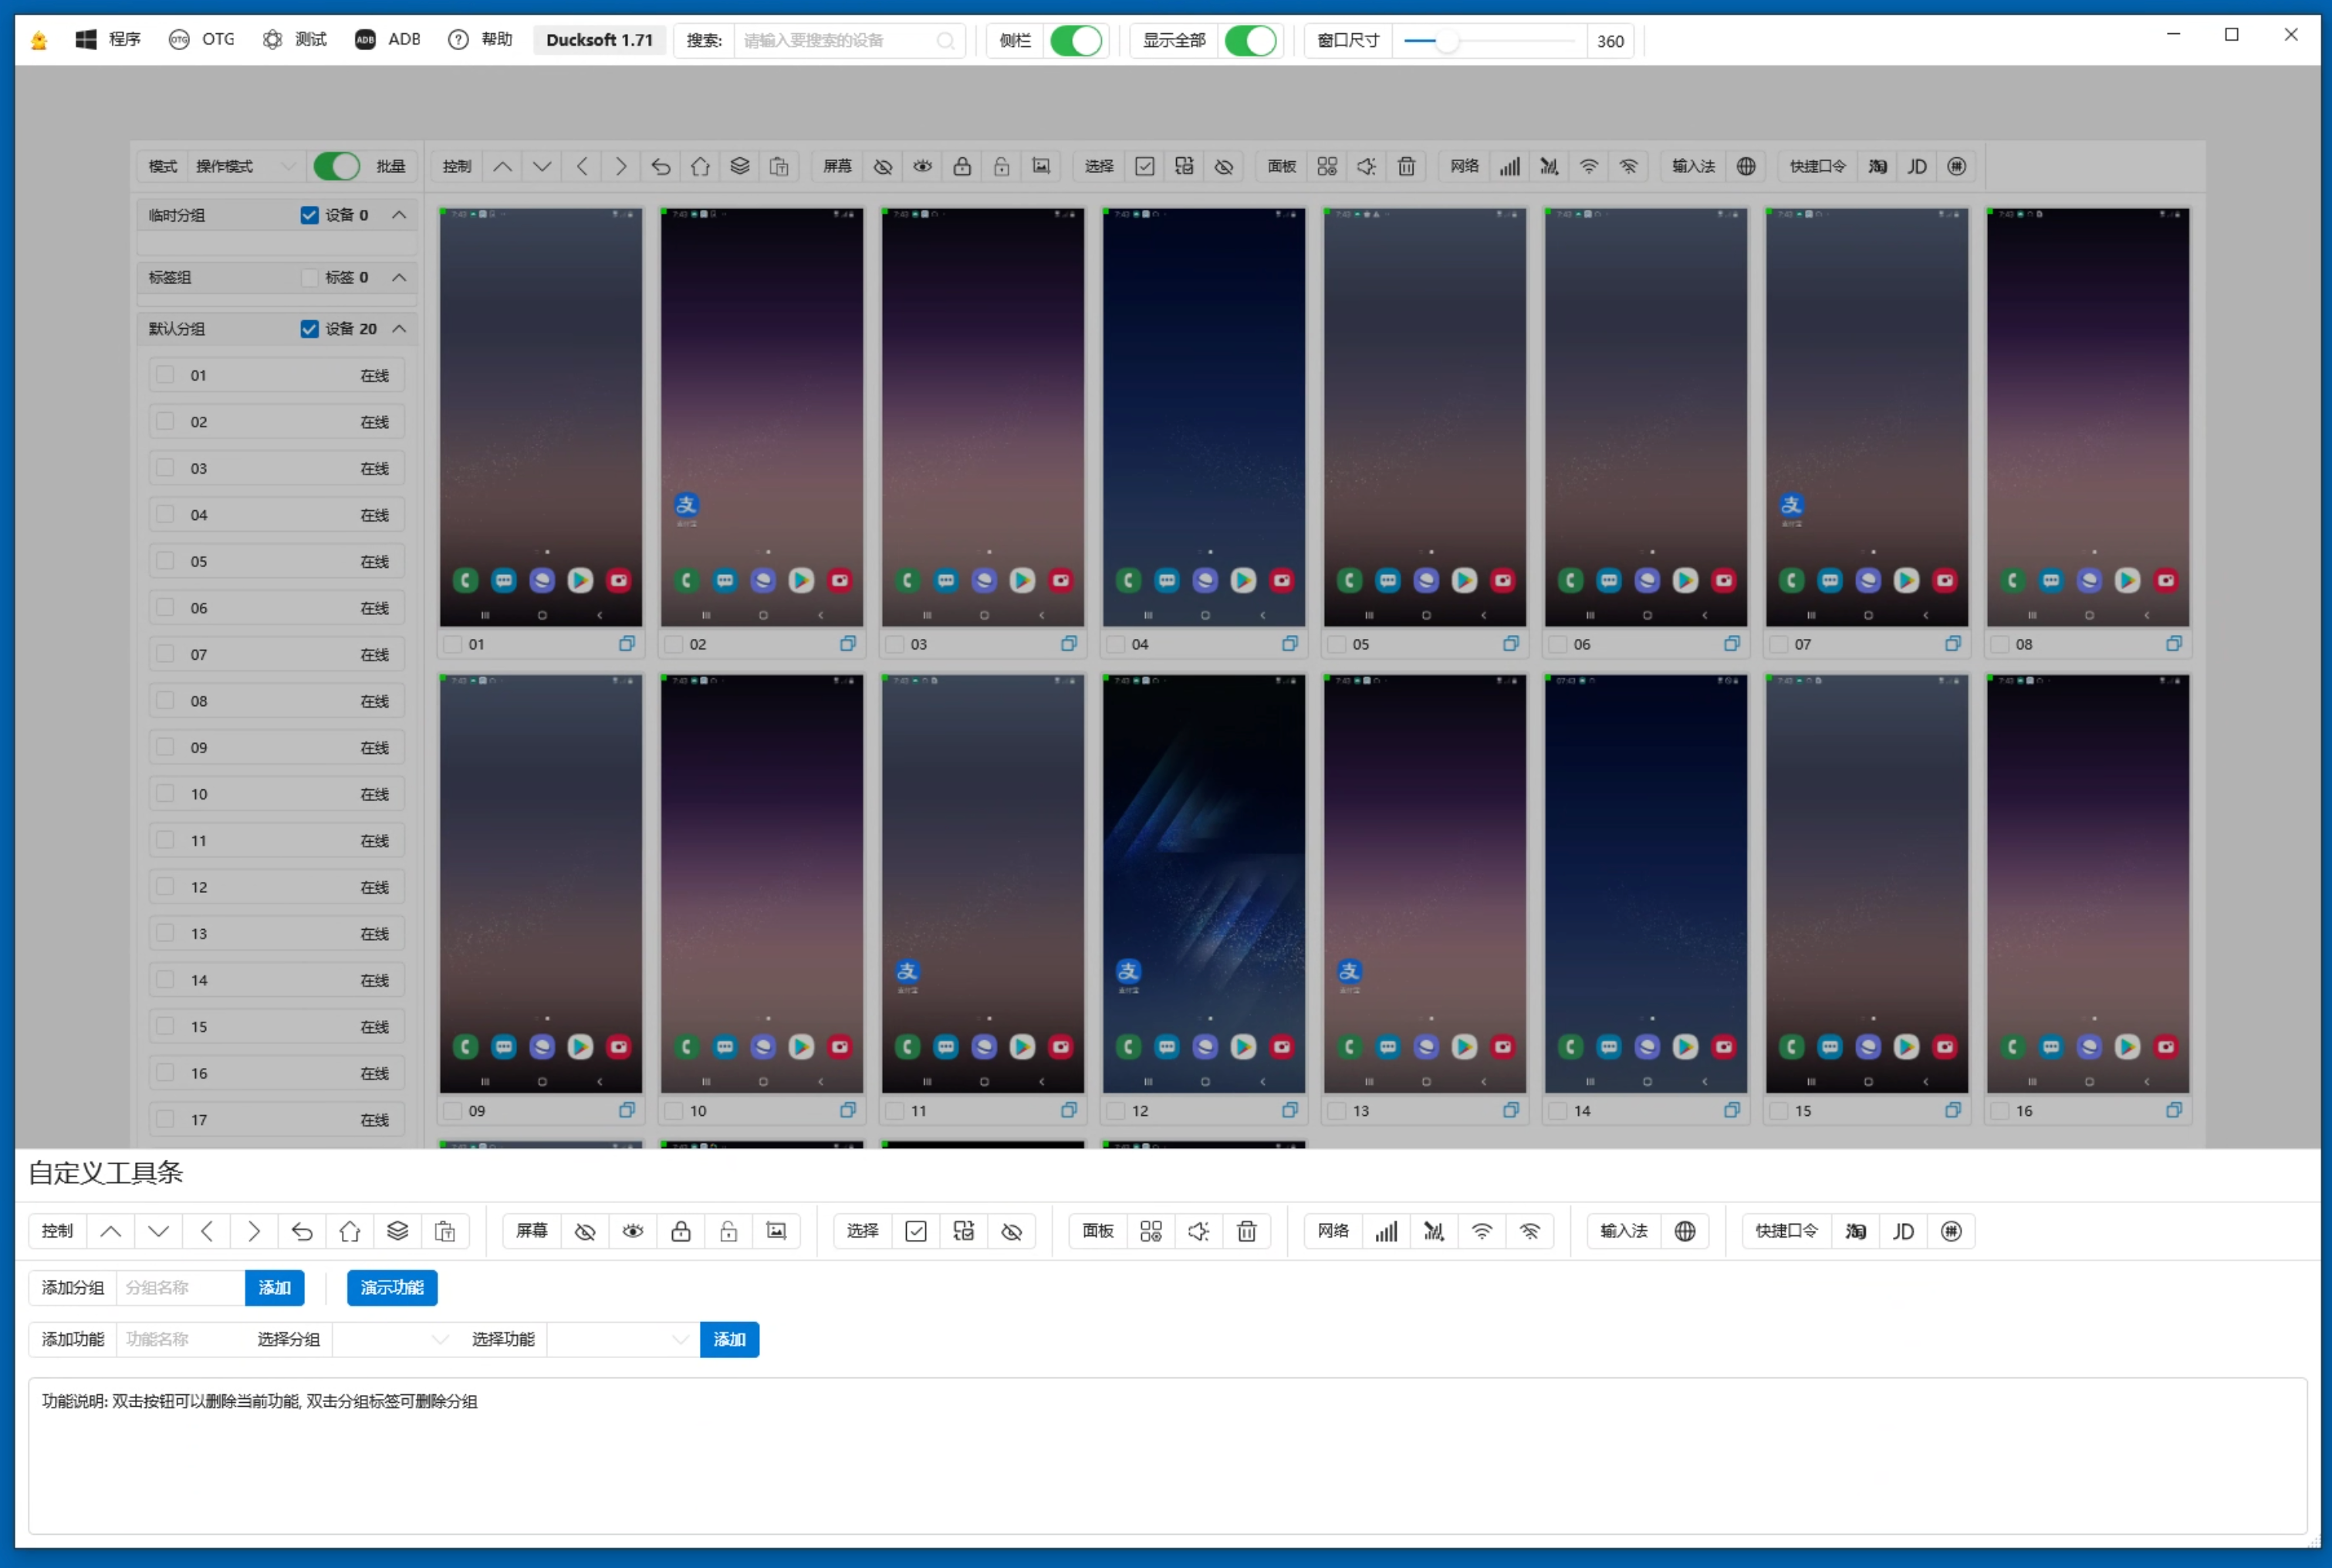Click the JD shortcut icon in the bottom toolbar
2332x1568 pixels.
pyautogui.click(x=1903, y=1231)
